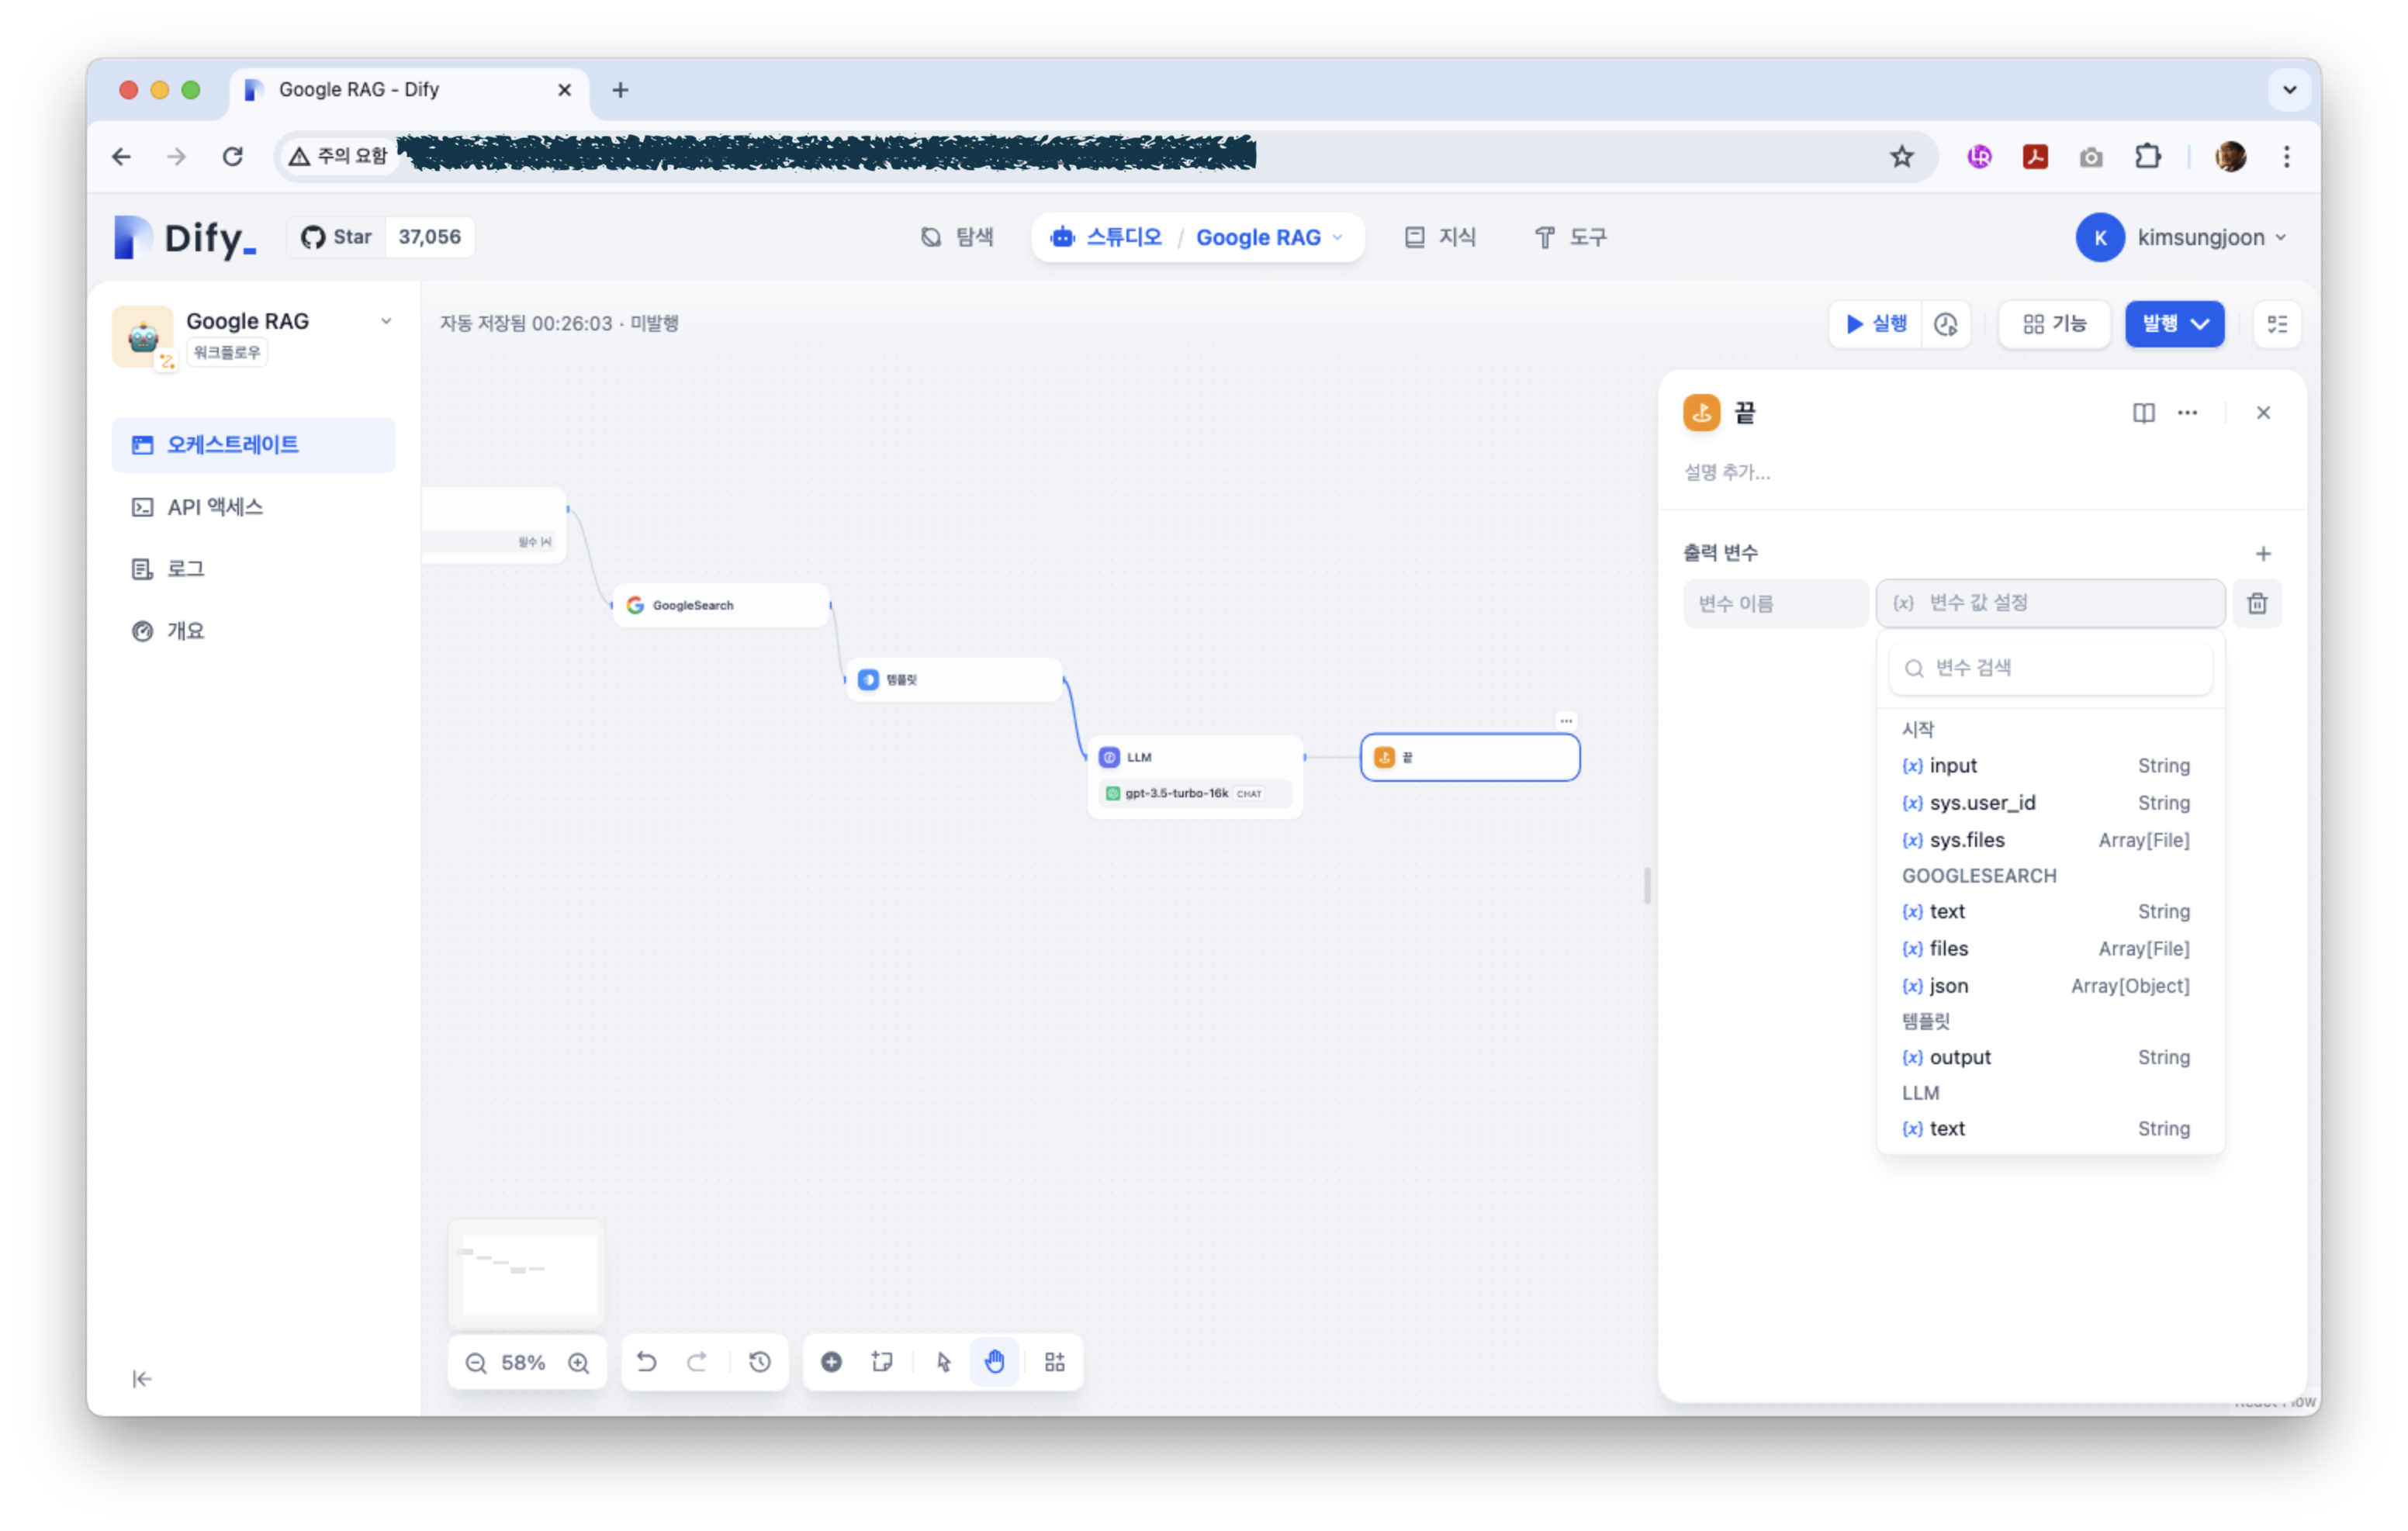Toggle hand pan mode
The image size is (2408, 1531).
995,1361
